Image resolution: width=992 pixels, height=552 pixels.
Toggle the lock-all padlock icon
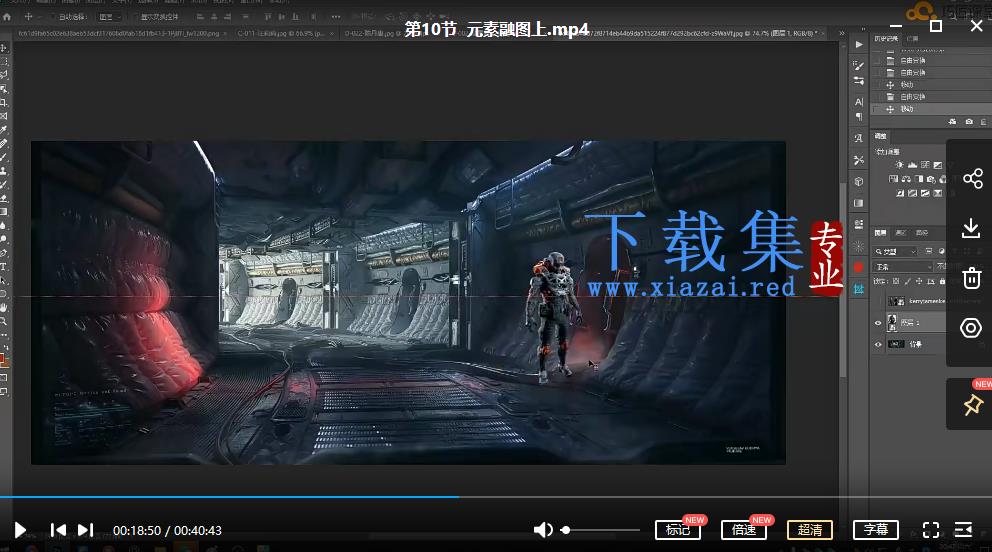point(943,281)
